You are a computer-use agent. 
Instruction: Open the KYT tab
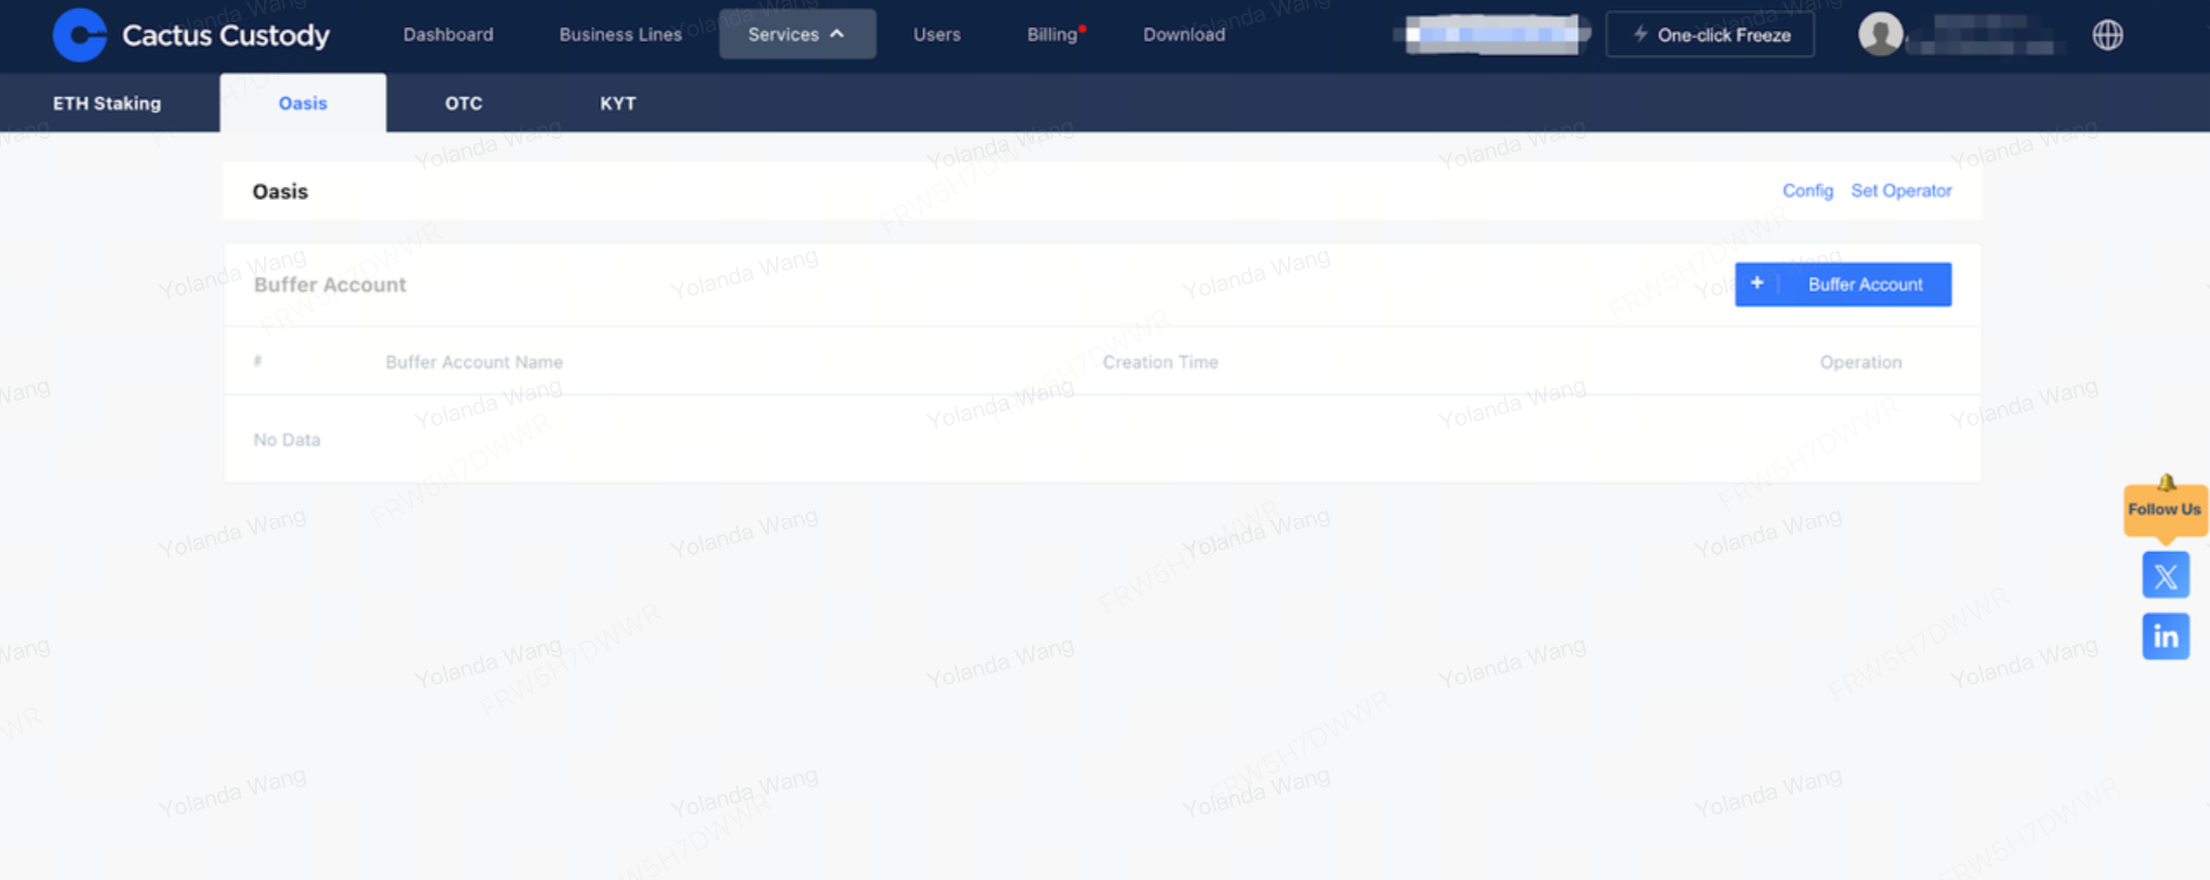pos(617,103)
